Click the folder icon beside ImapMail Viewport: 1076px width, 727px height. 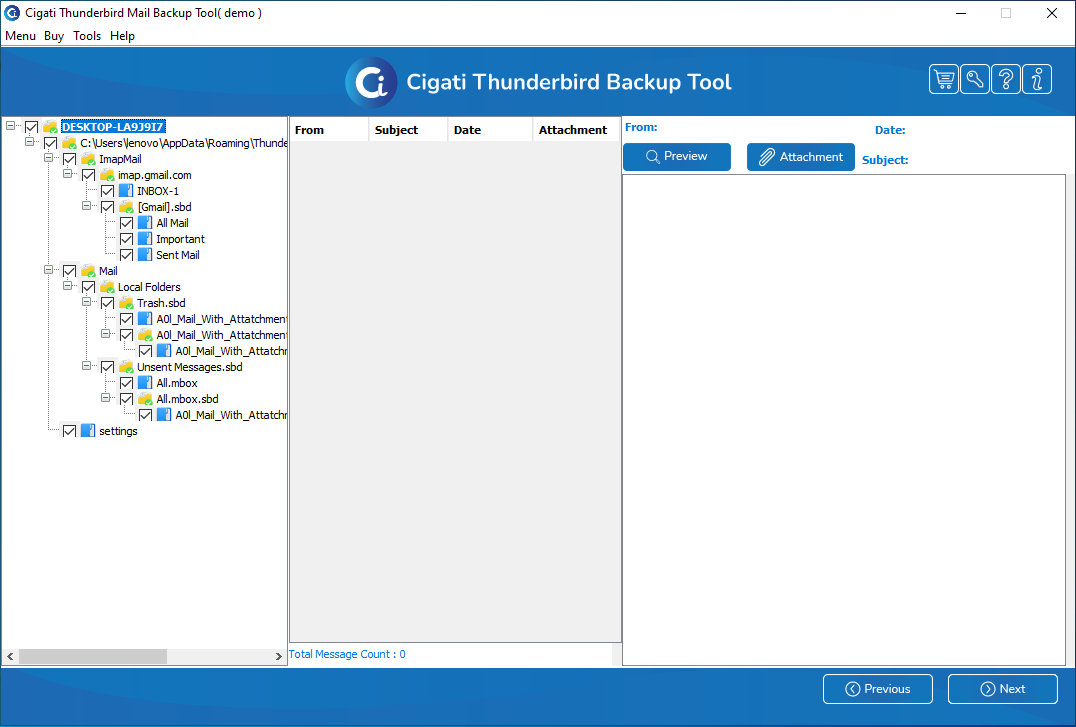click(x=89, y=159)
